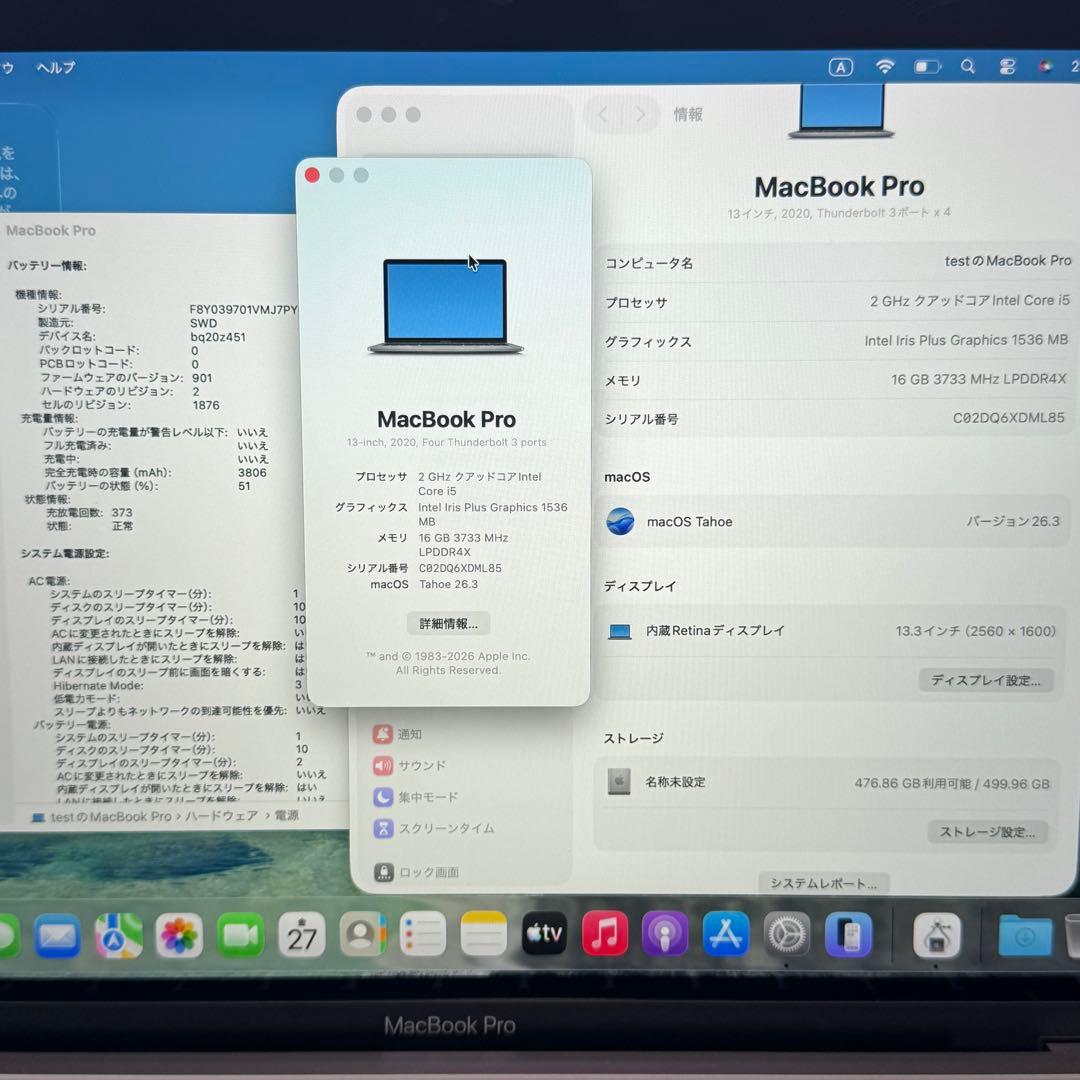Viewport: 1080px width, 1080px height.
Task: Launch FaceTime from the Dock
Action: click(x=240, y=935)
